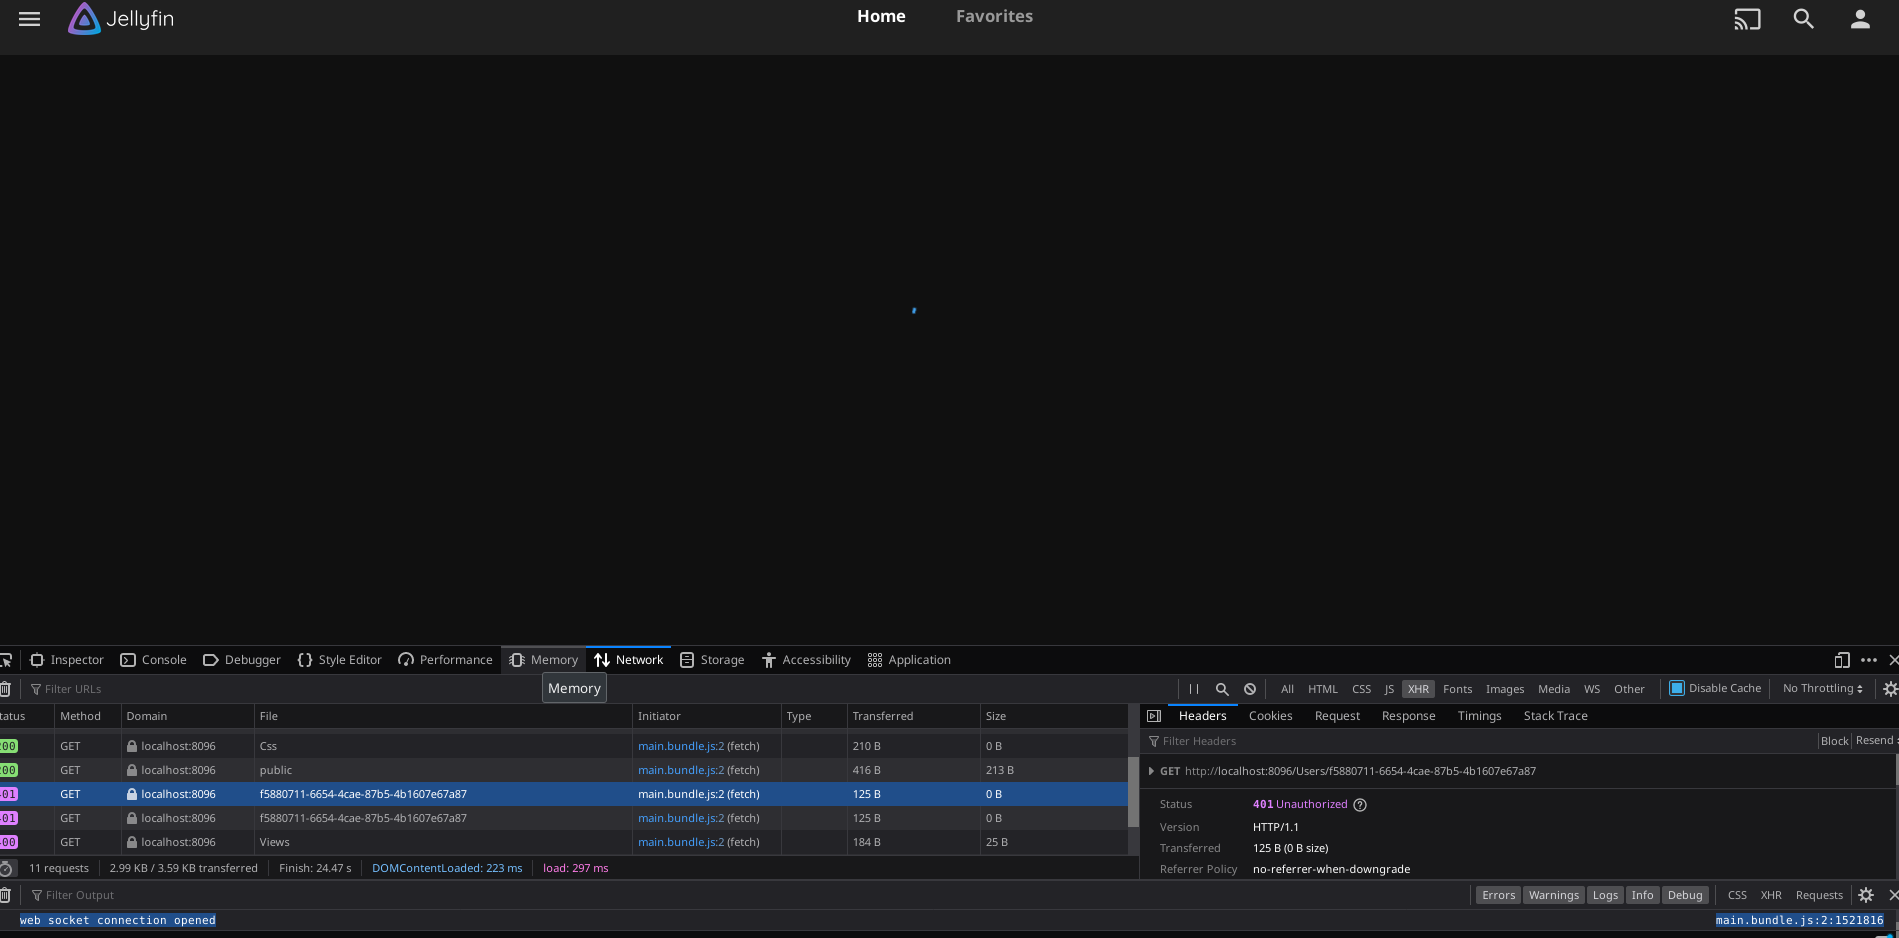The height and width of the screenshot is (938, 1899).
Task: Clear the network request list
Action: [5, 689]
